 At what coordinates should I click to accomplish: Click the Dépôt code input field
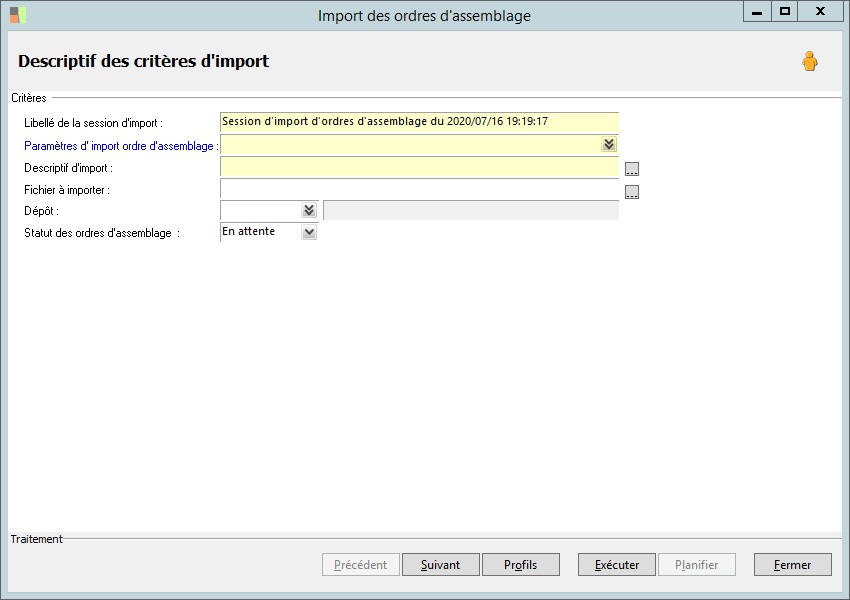[261, 210]
